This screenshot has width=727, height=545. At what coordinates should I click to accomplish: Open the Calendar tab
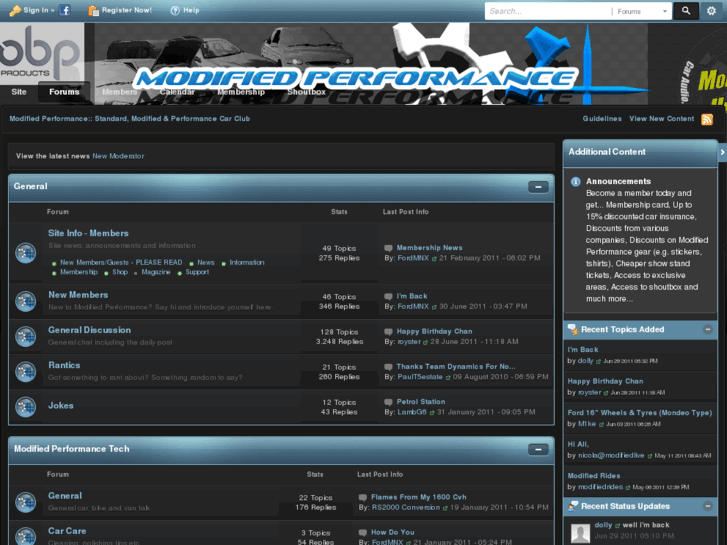[x=177, y=92]
